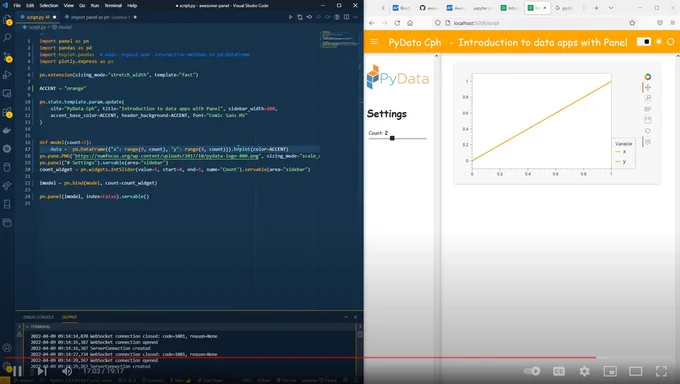Run Python file with play icon
Image resolution: width=680 pixels, height=384 pixels.
coord(291,17)
